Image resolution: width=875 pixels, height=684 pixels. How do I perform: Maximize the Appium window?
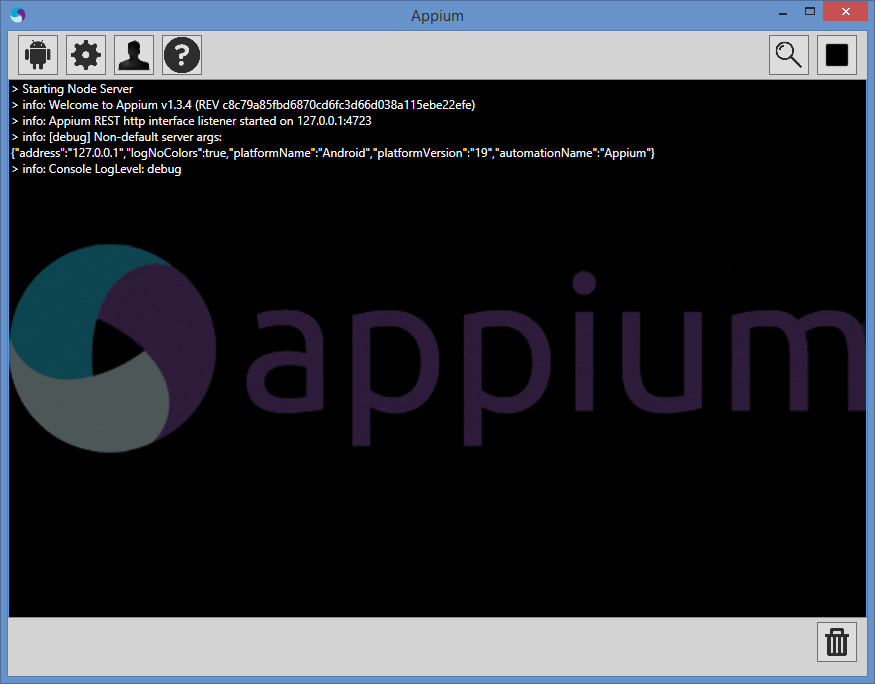point(810,12)
